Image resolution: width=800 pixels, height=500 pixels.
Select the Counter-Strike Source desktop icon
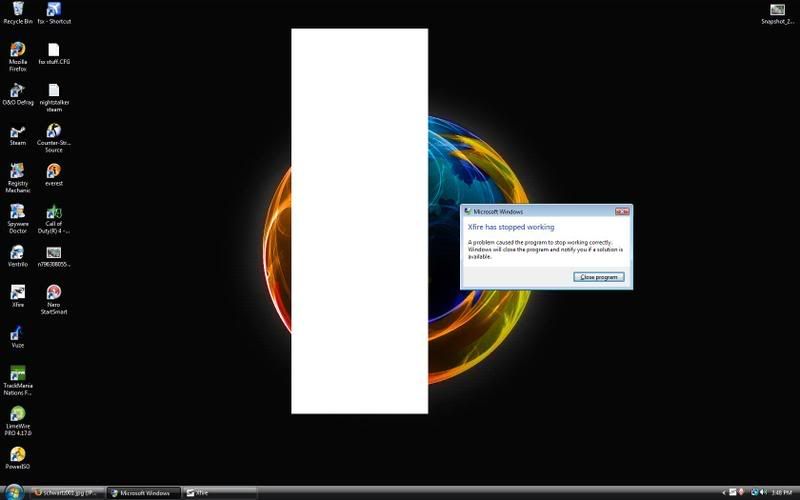(x=54, y=138)
